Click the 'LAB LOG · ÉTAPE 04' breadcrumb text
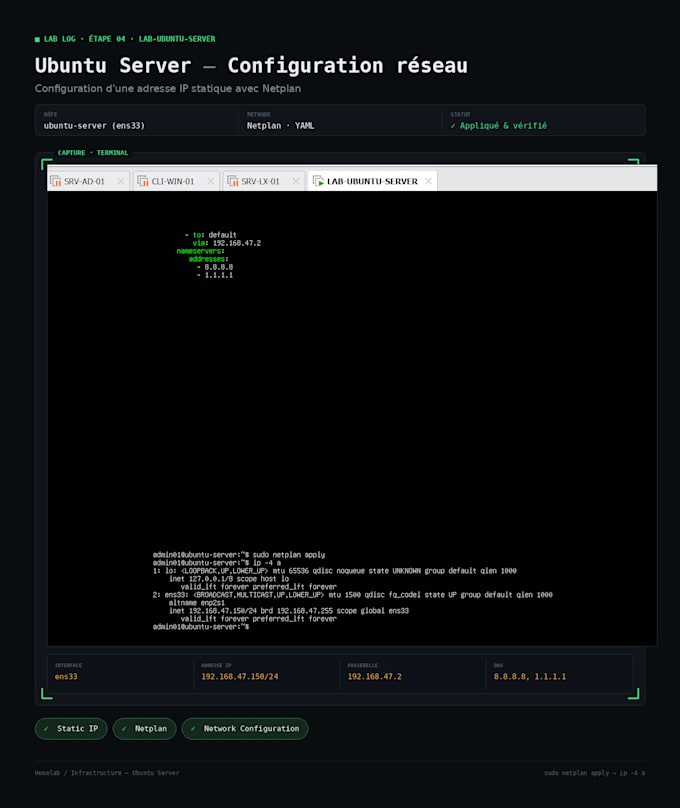This screenshot has height=808, width=680. 84,39
